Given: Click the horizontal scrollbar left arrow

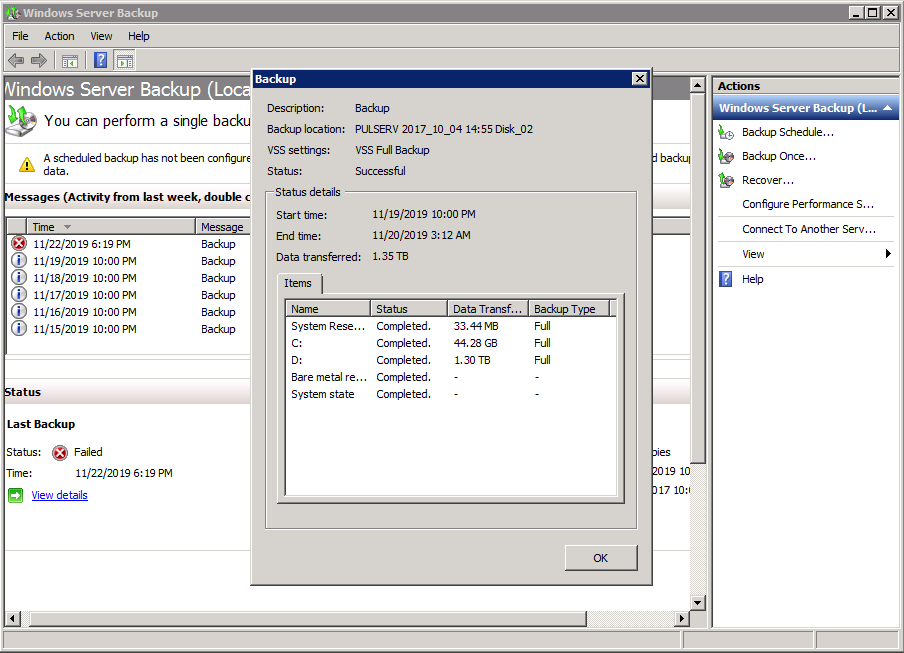Looking at the screenshot, I should click(12, 619).
